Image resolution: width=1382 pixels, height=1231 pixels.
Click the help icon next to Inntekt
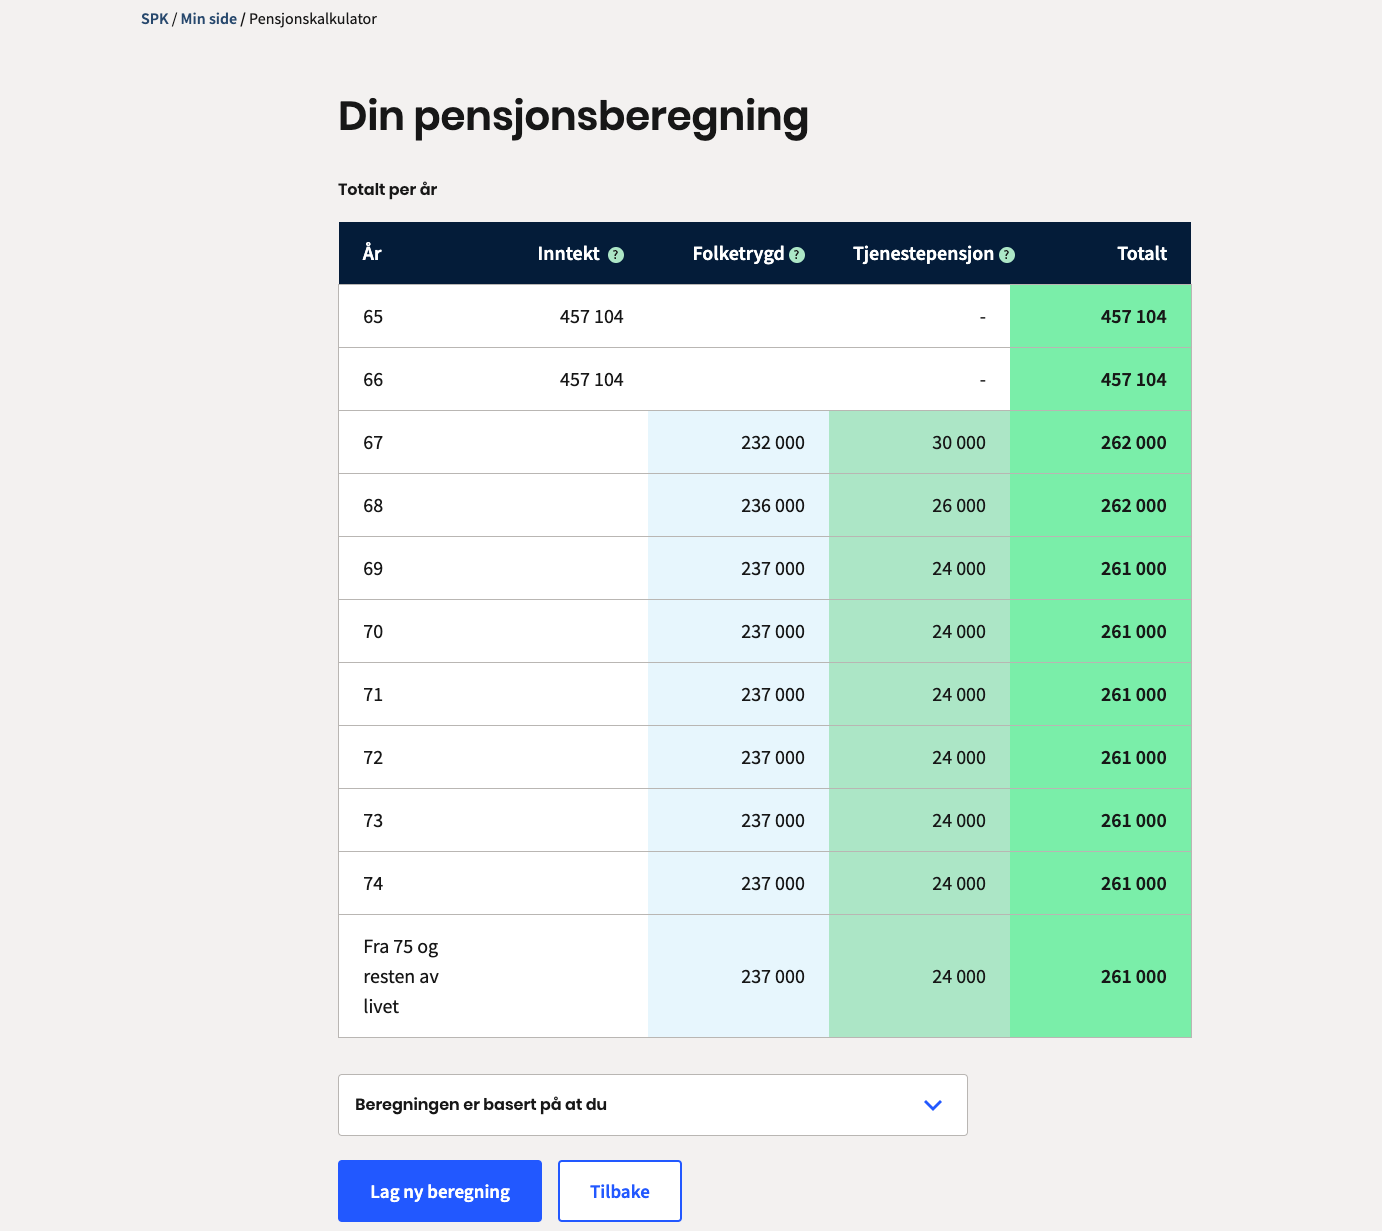(616, 255)
